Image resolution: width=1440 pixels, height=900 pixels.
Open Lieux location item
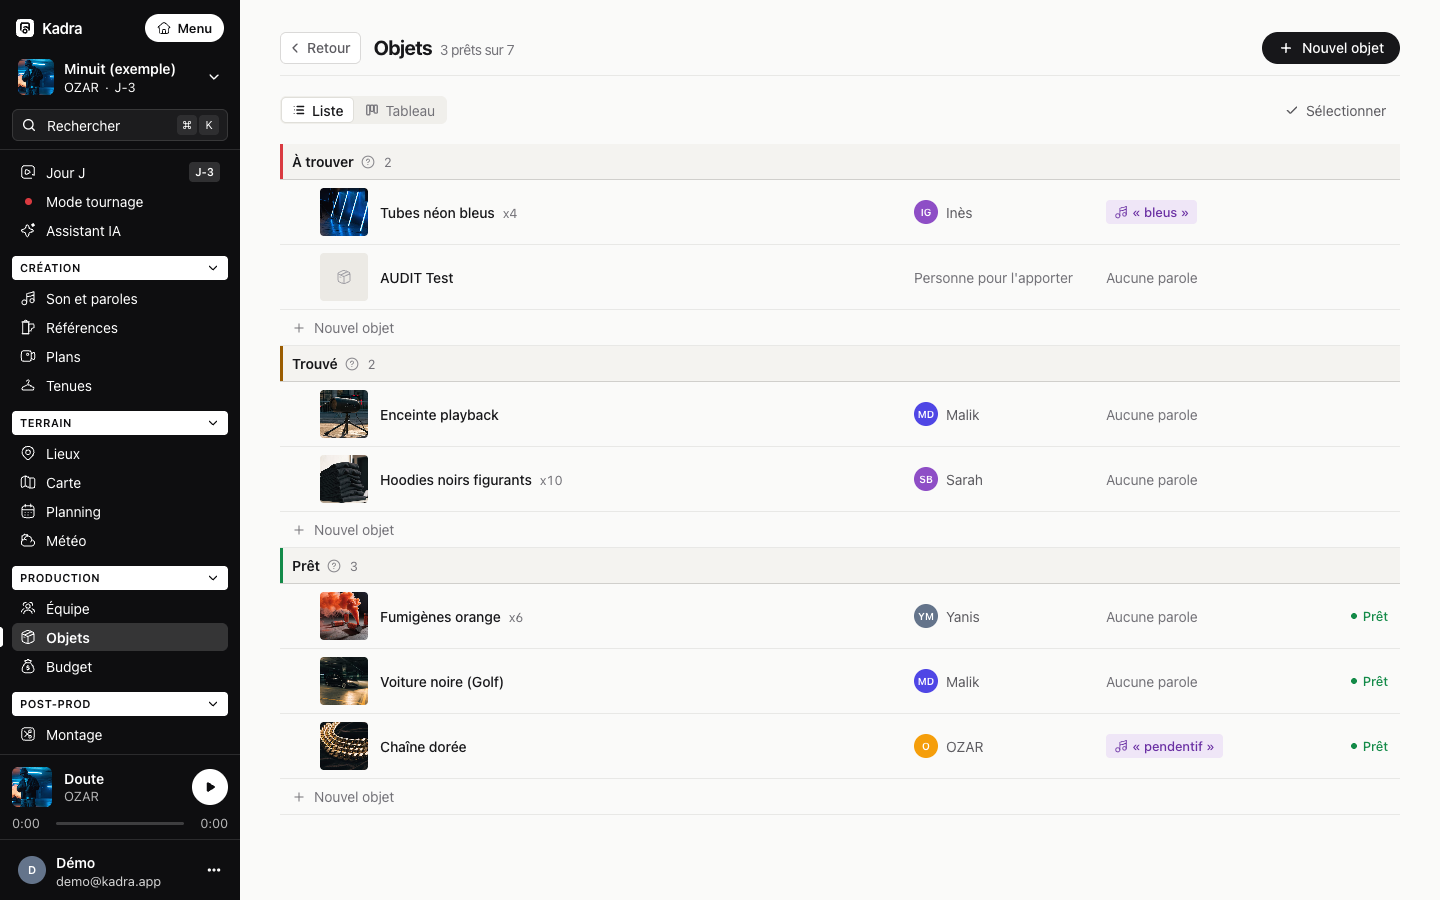pos(120,454)
